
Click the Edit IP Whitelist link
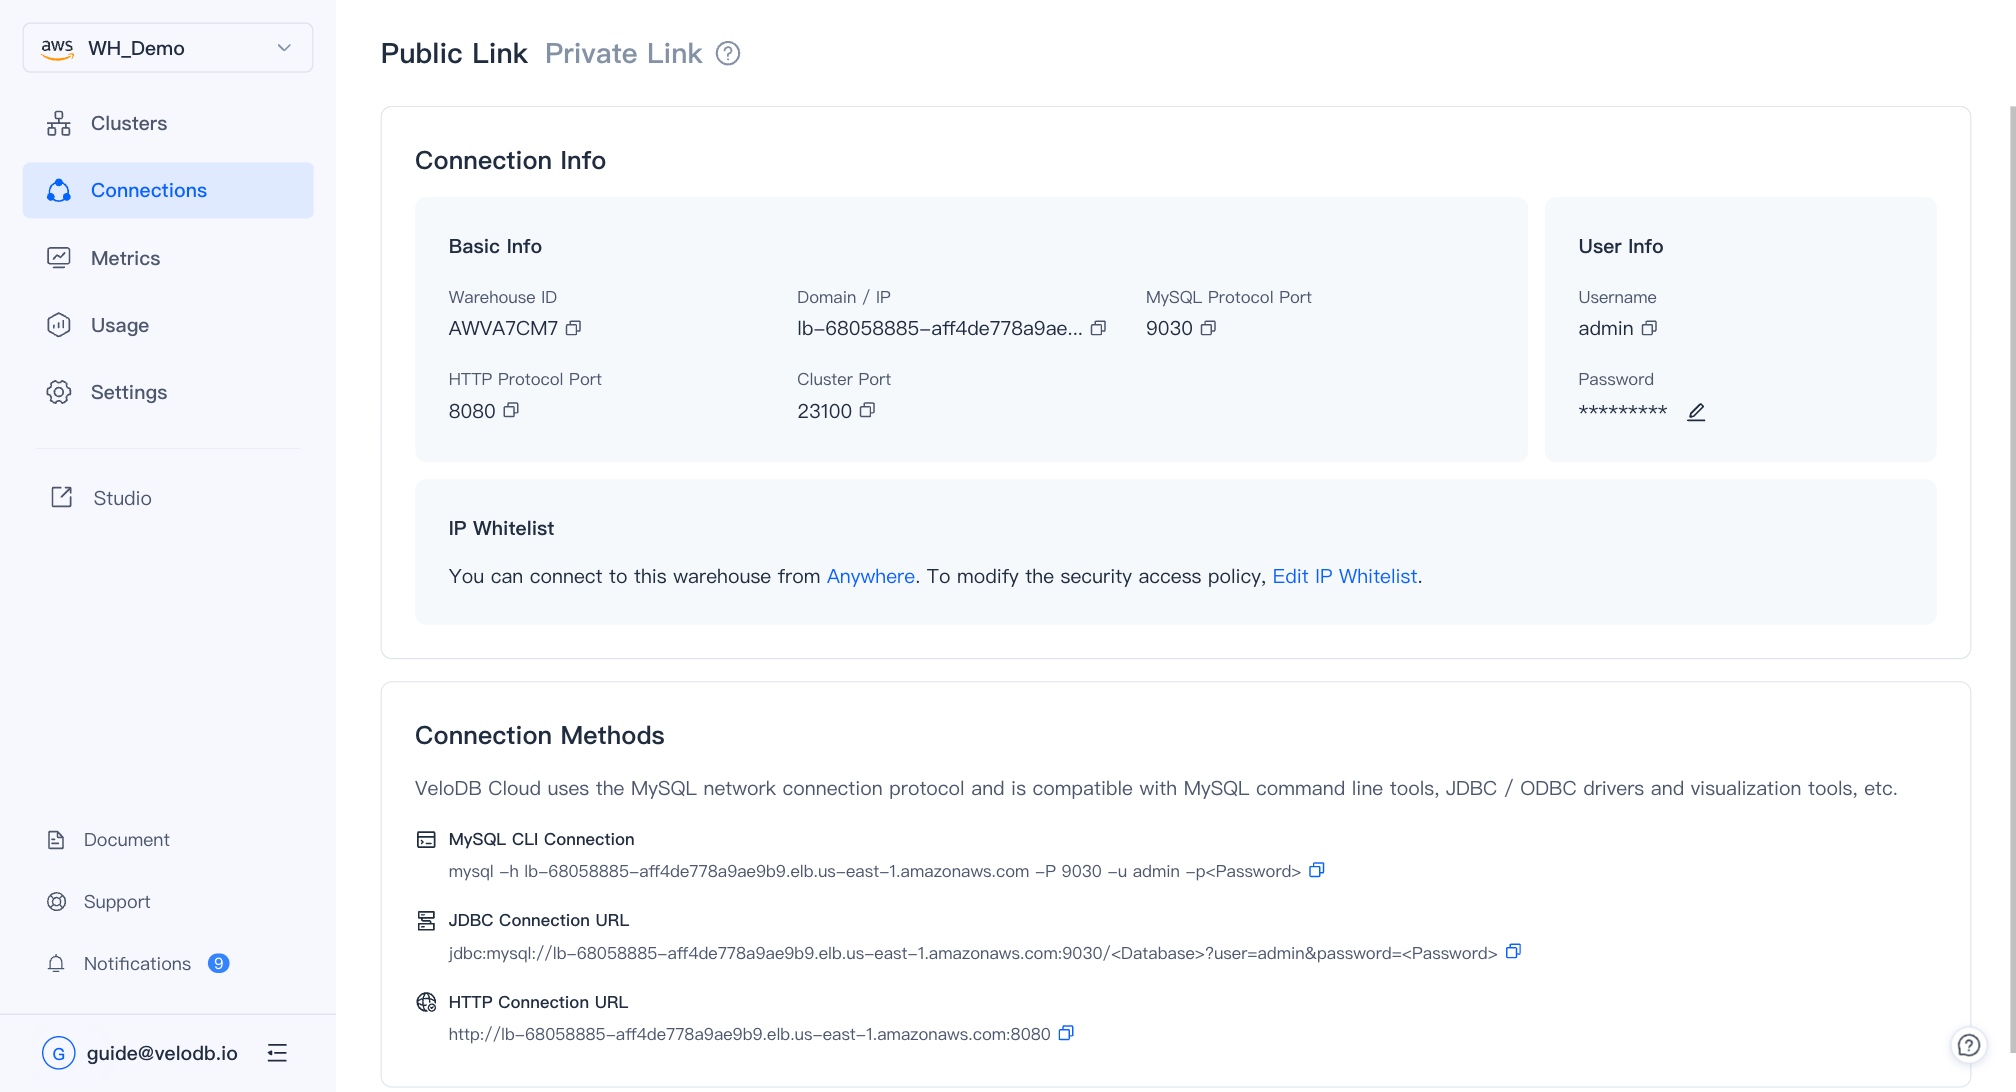pos(1344,576)
